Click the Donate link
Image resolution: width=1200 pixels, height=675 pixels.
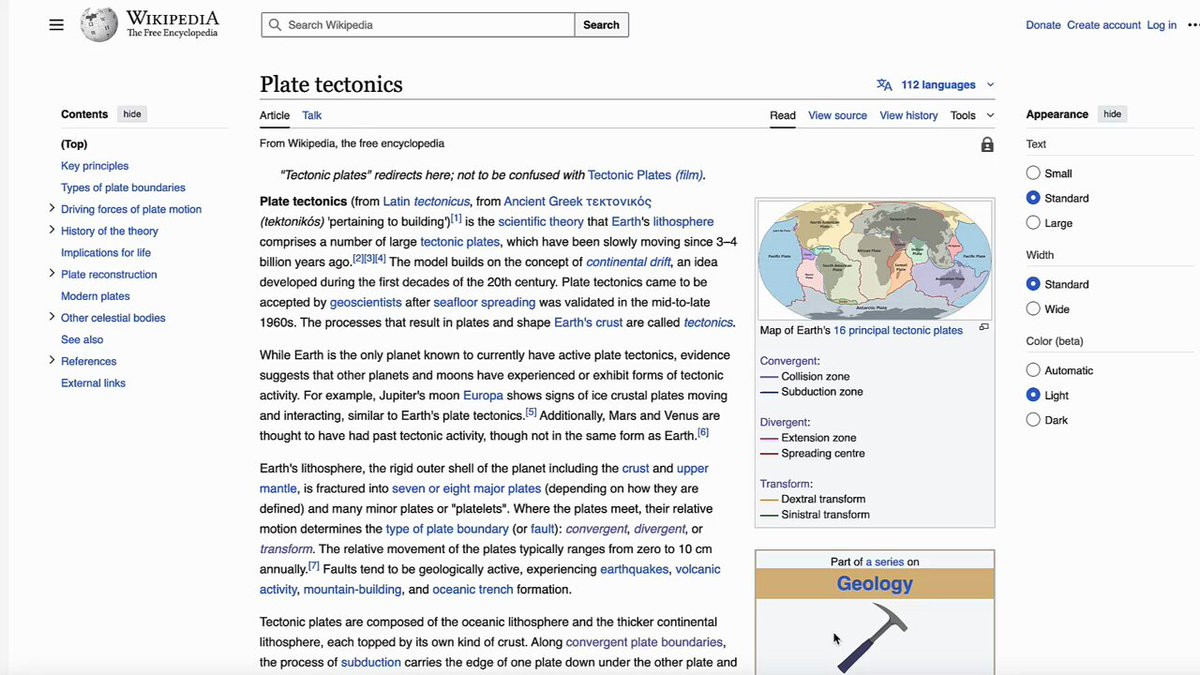coord(1043,25)
